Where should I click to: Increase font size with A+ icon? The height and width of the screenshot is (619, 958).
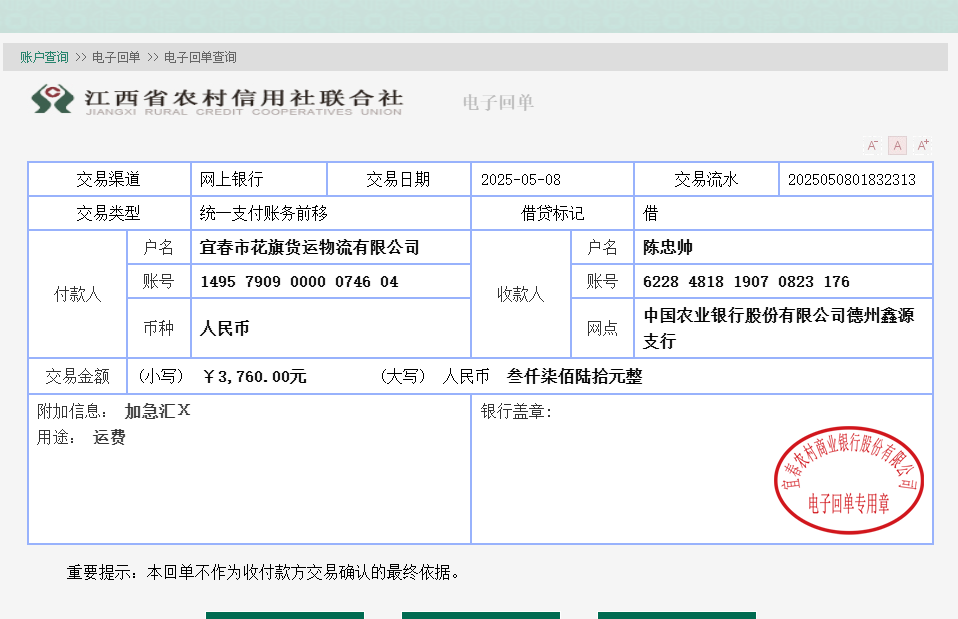pos(922,145)
